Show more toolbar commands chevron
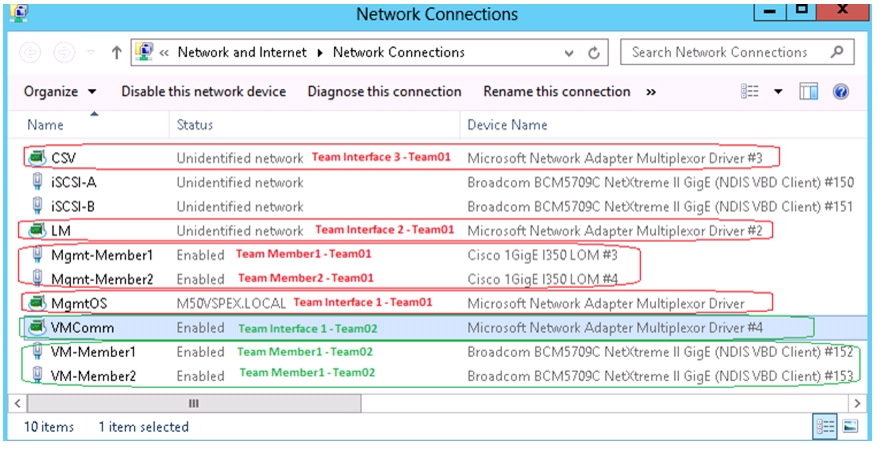Image resolution: width=882 pixels, height=473 pixels. pos(651,92)
